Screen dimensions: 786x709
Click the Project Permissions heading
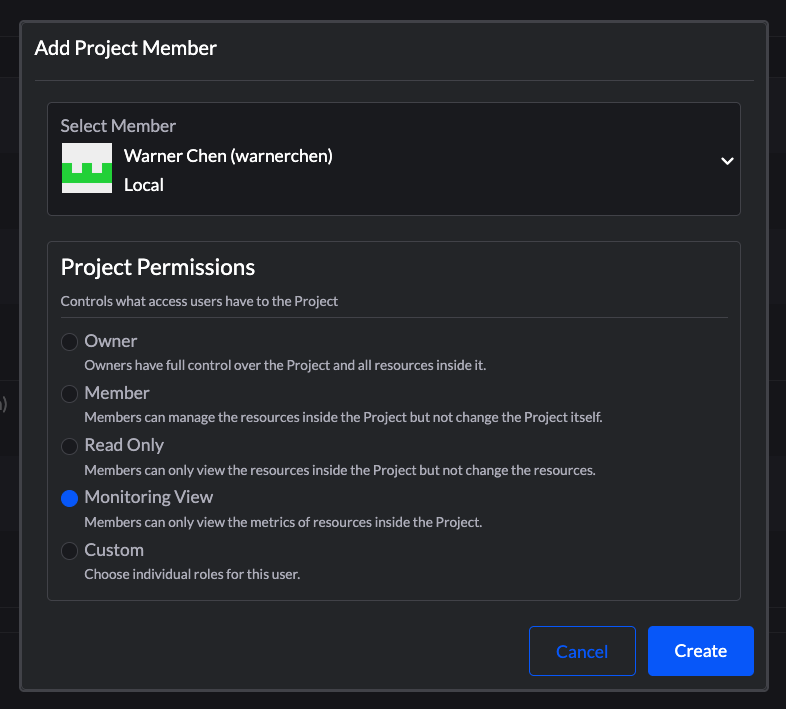pos(158,268)
